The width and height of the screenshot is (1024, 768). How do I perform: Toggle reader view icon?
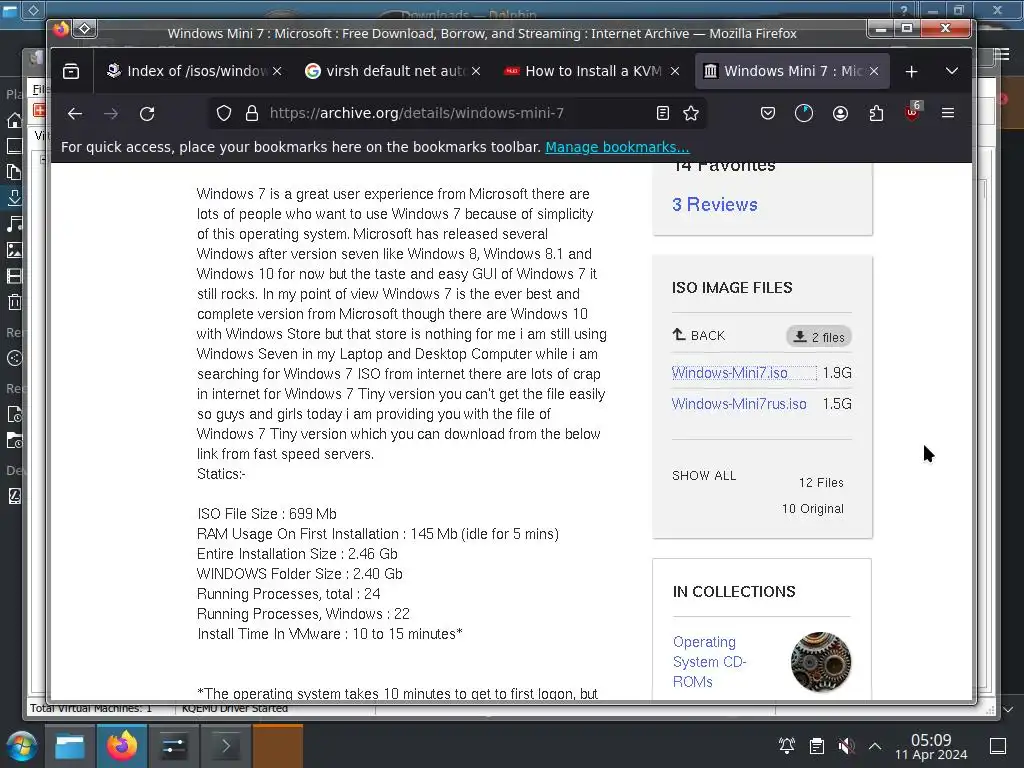[663, 114]
